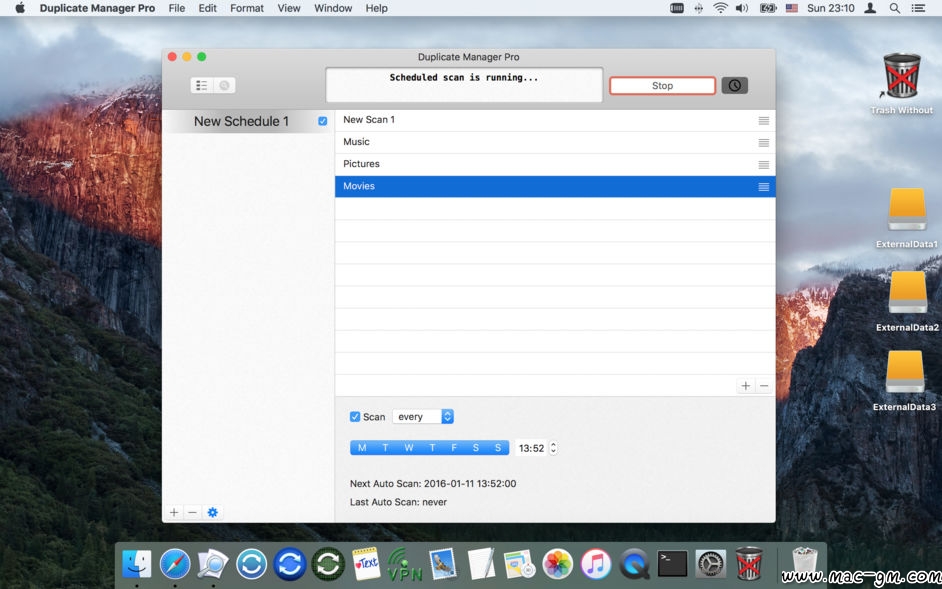This screenshot has height=589, width=942.
Task: Toggle Monday in the day selector
Action: (x=362, y=448)
